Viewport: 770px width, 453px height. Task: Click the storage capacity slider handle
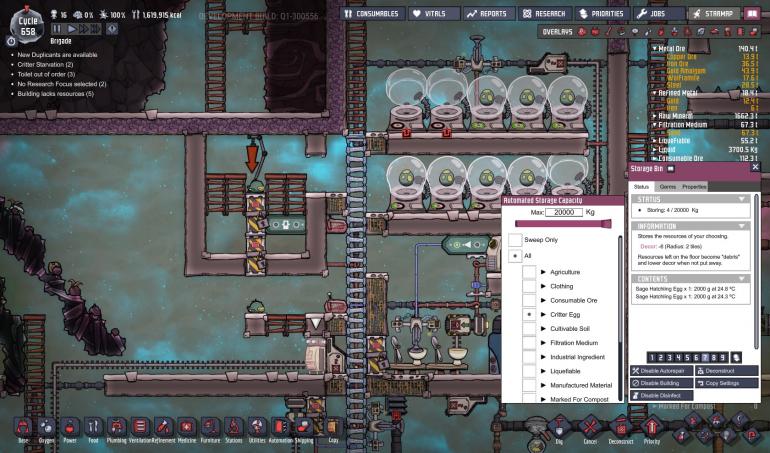pyautogui.click(x=606, y=224)
